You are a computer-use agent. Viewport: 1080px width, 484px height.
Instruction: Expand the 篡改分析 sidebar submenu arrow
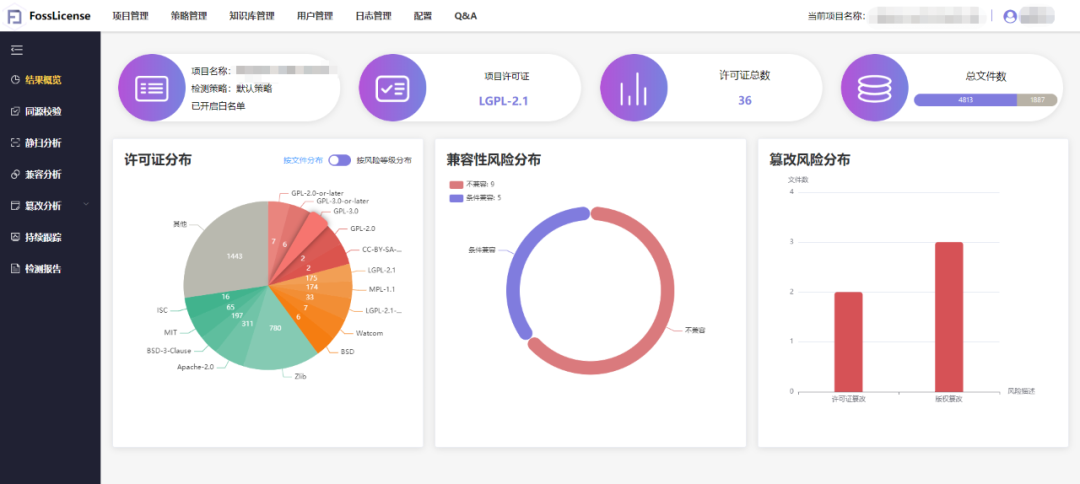86,205
